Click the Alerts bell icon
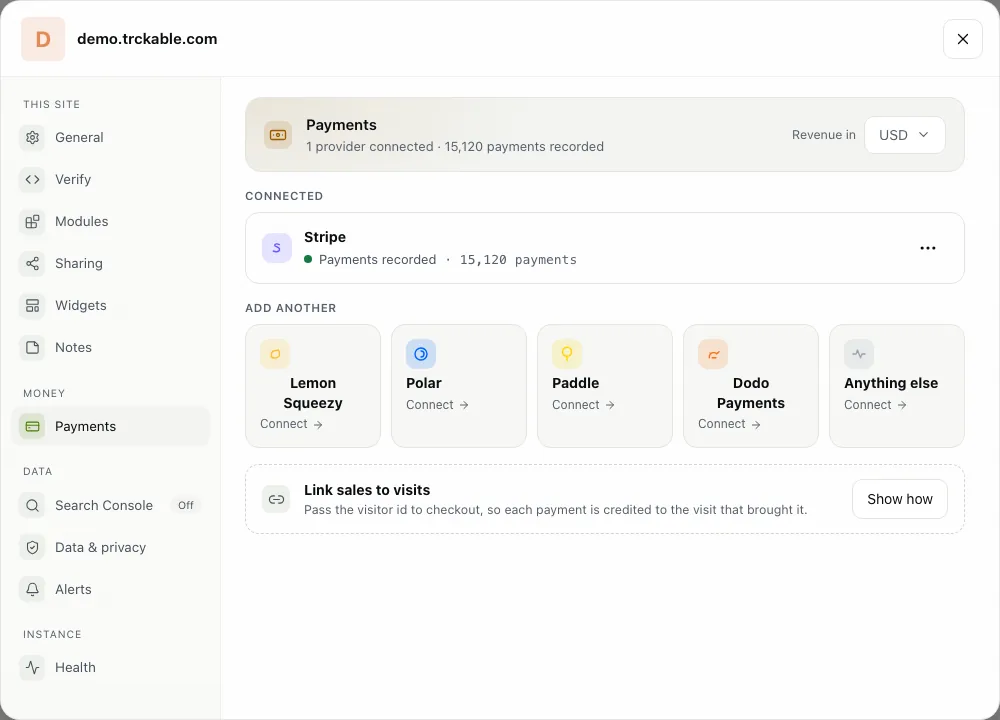Viewport: 1000px width, 720px height. click(x=33, y=589)
